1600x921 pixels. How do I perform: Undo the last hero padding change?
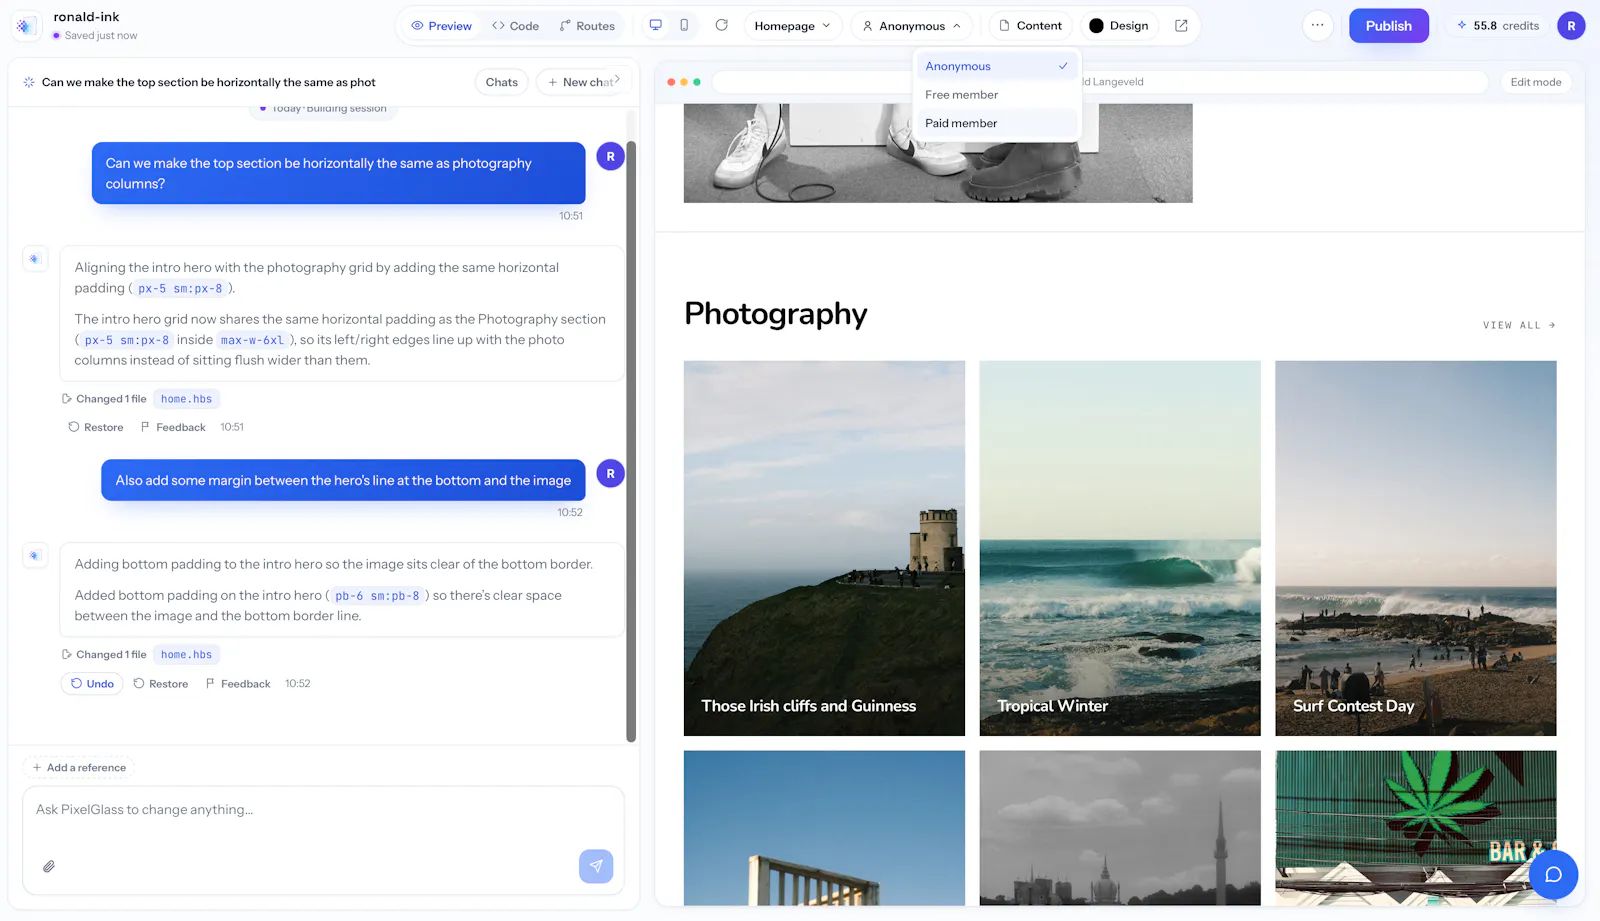[92, 684]
